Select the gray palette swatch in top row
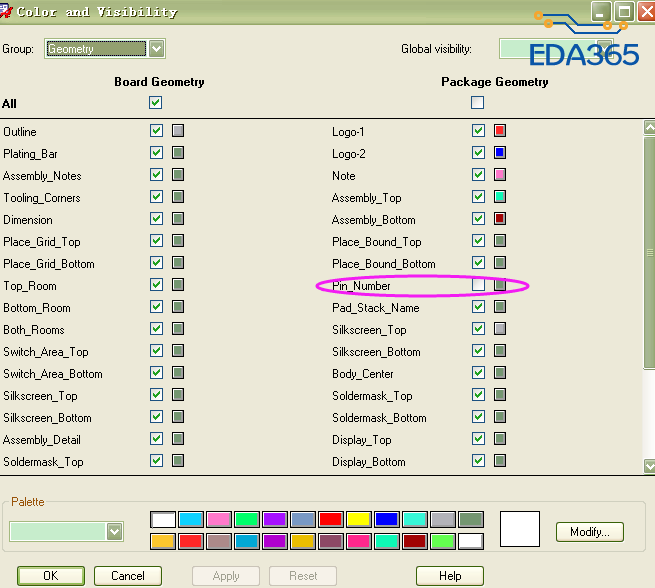 click(443, 520)
